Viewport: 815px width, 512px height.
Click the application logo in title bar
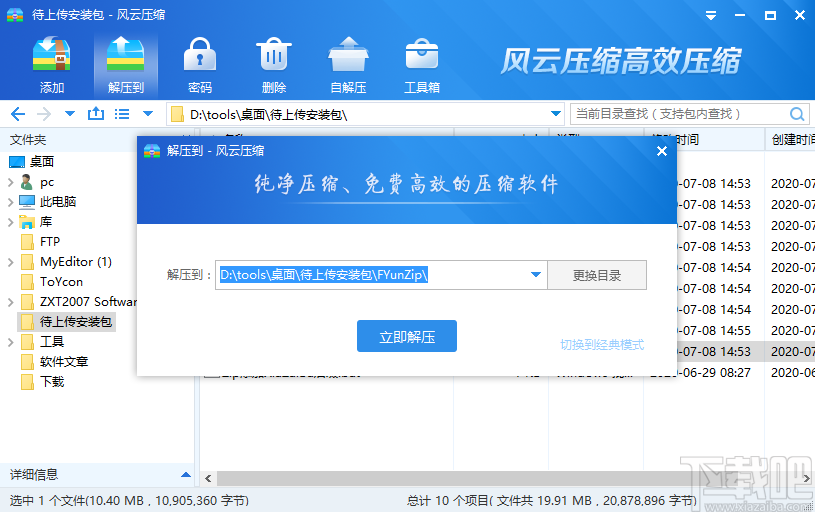tap(15, 15)
